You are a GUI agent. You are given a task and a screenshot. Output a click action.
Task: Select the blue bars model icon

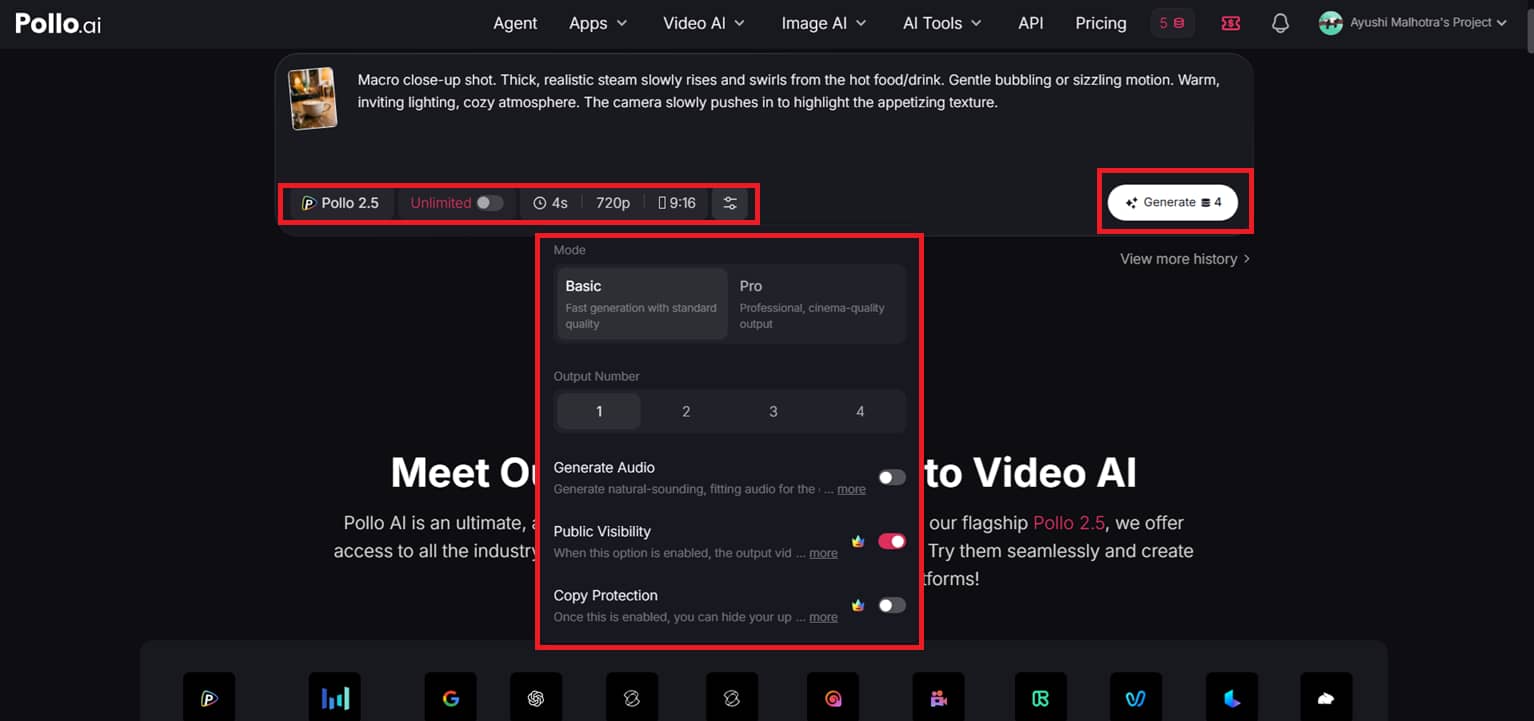pos(335,698)
